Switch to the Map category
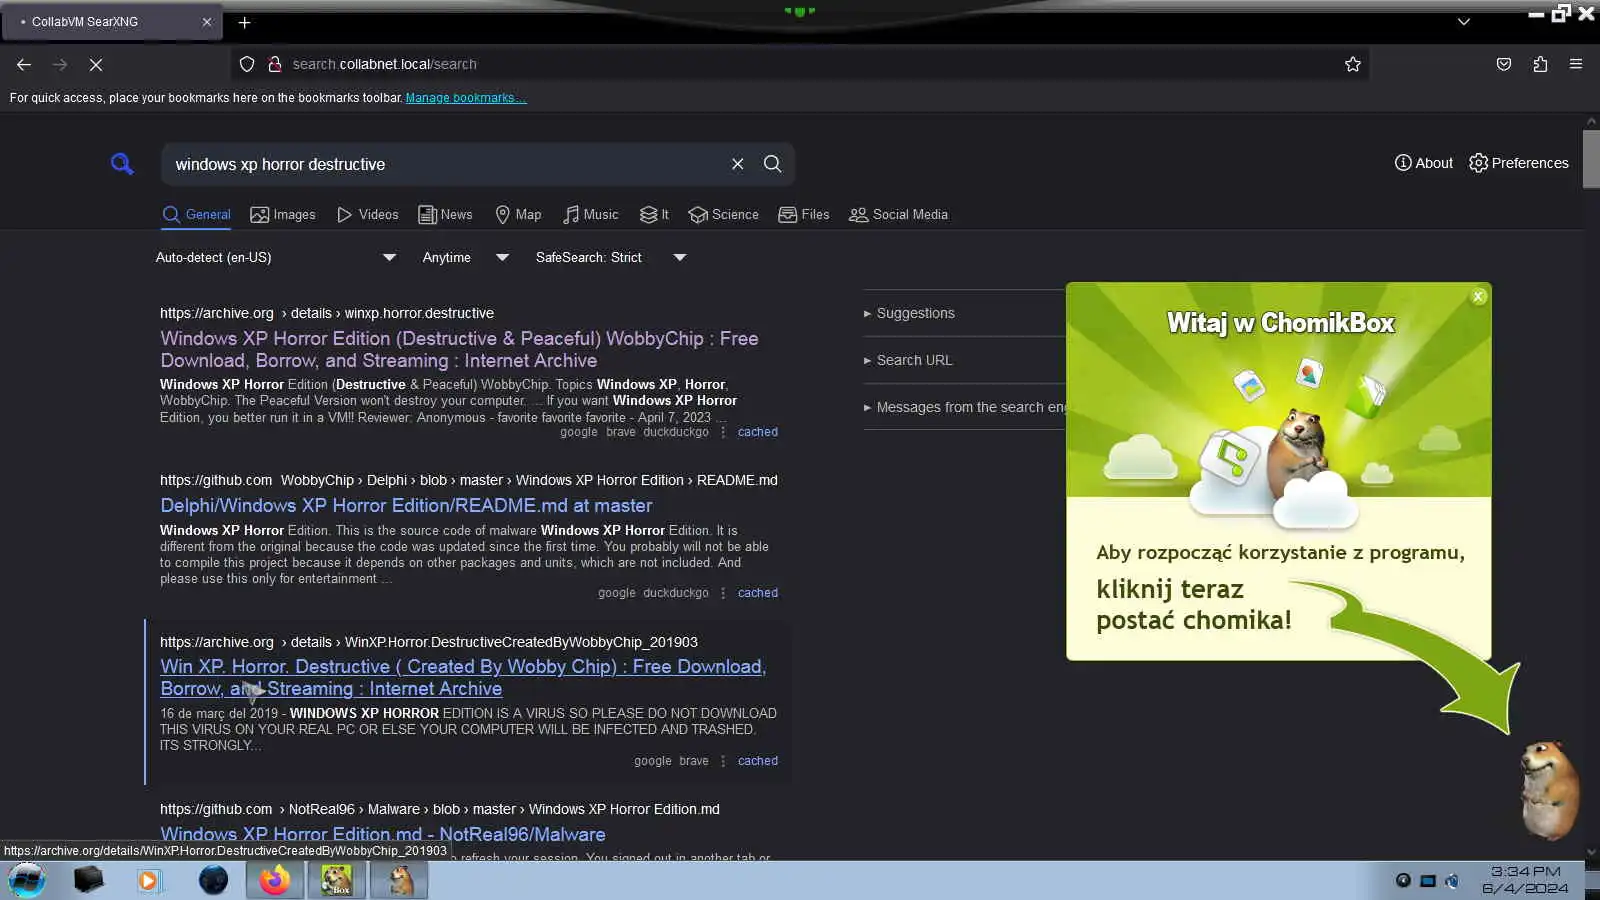 [x=518, y=215]
